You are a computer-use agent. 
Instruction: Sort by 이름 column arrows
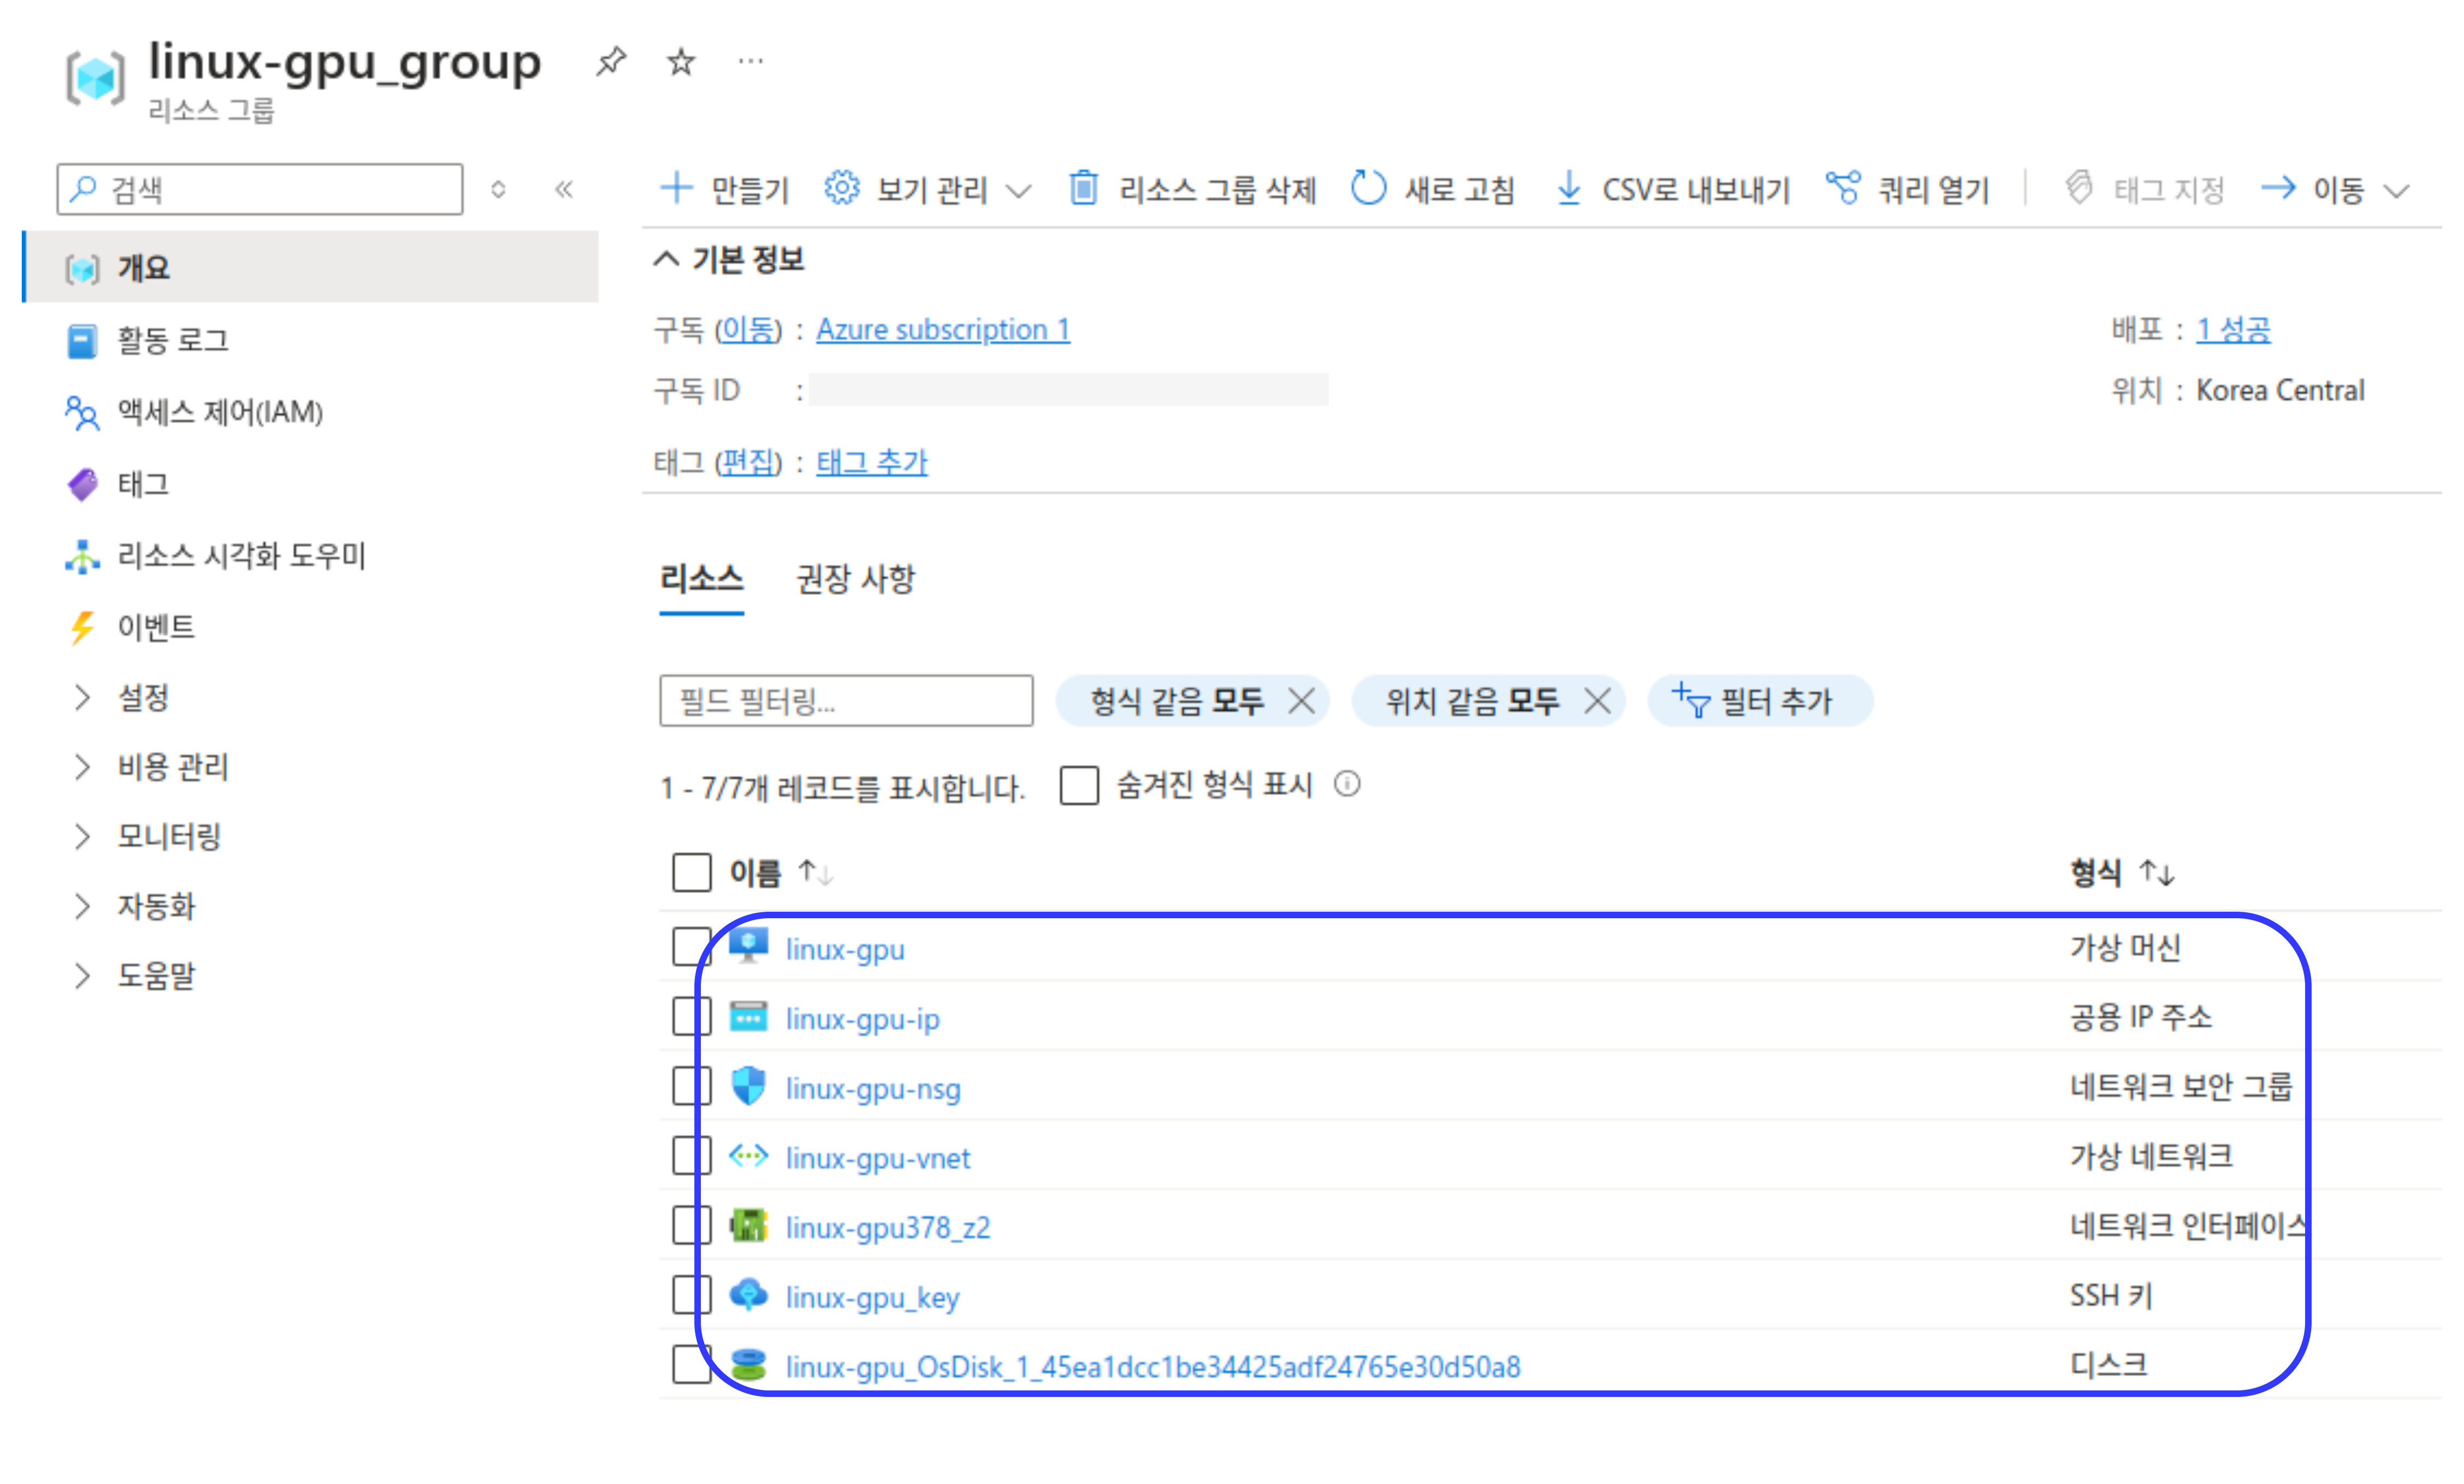(816, 873)
